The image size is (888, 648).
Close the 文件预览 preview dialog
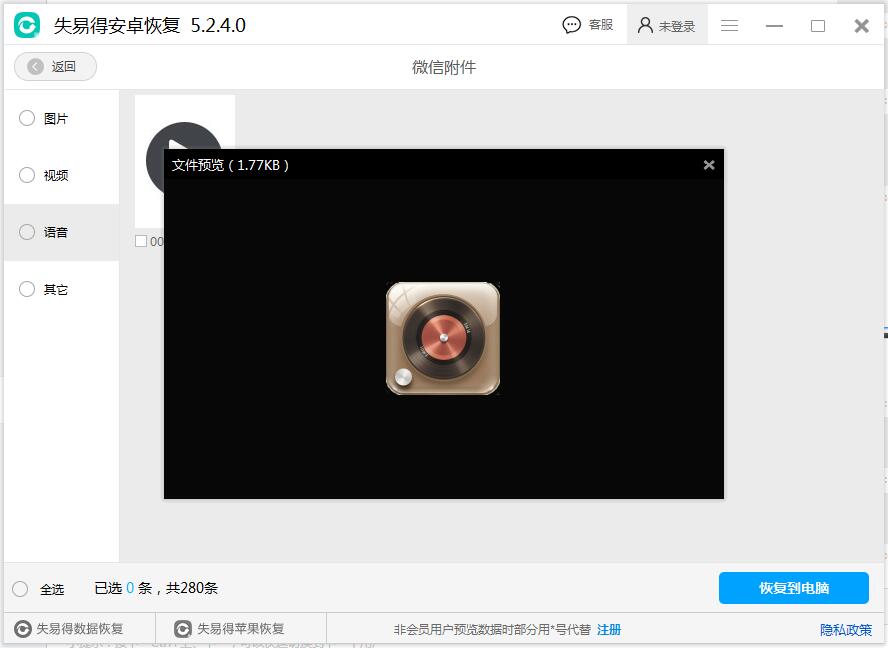(709, 164)
